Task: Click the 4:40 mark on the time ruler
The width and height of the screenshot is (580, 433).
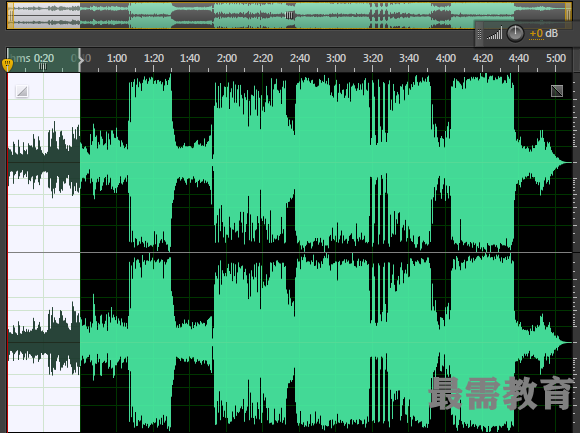Action: (519, 58)
